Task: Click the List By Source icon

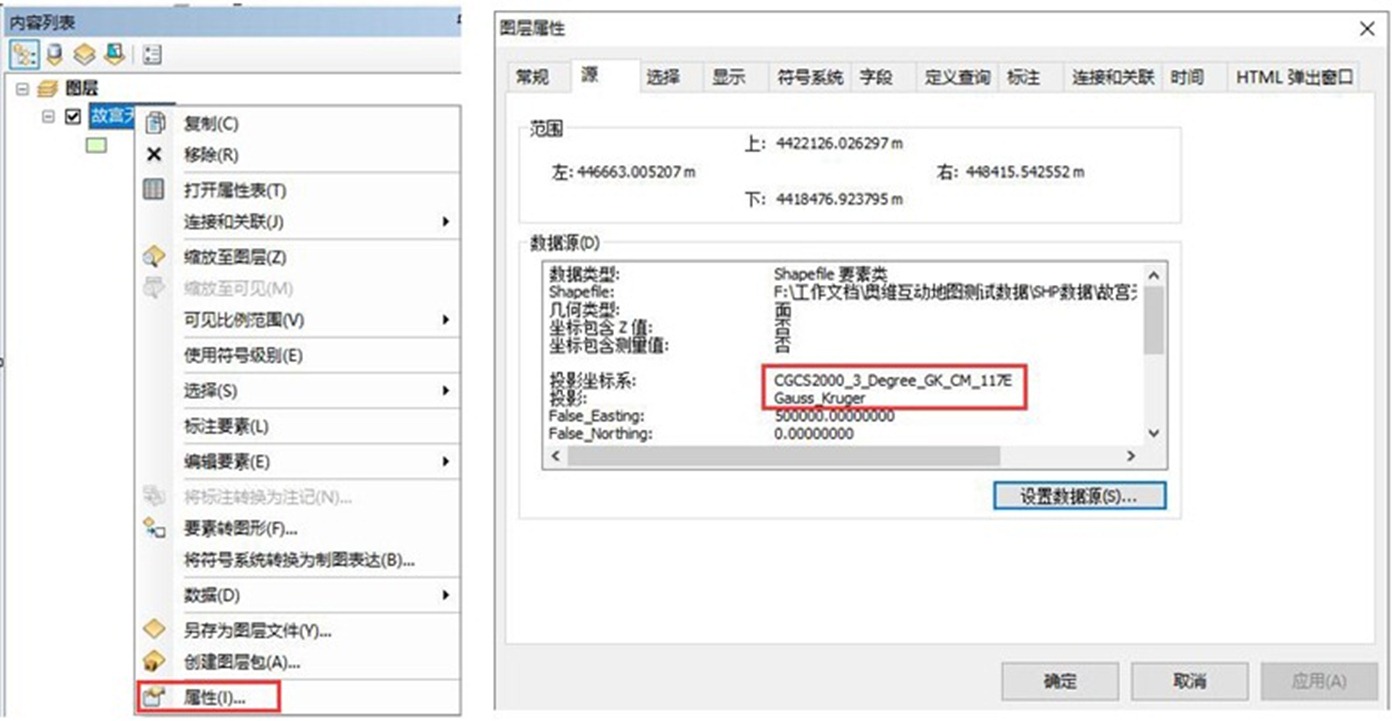Action: [x=55, y=53]
